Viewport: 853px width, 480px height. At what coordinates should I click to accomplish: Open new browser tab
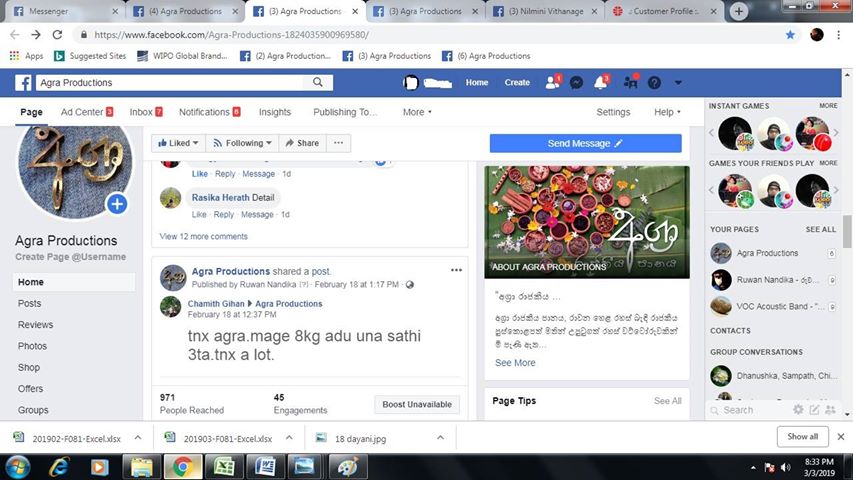click(x=739, y=11)
